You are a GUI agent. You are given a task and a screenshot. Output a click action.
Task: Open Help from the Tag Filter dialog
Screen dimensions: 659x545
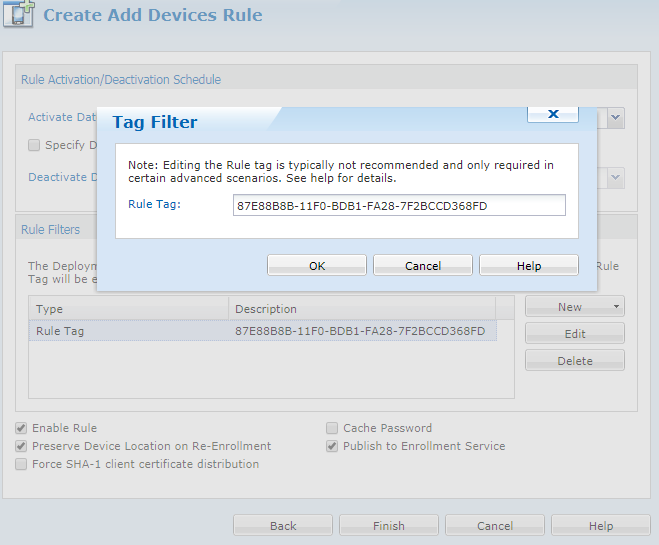click(529, 265)
